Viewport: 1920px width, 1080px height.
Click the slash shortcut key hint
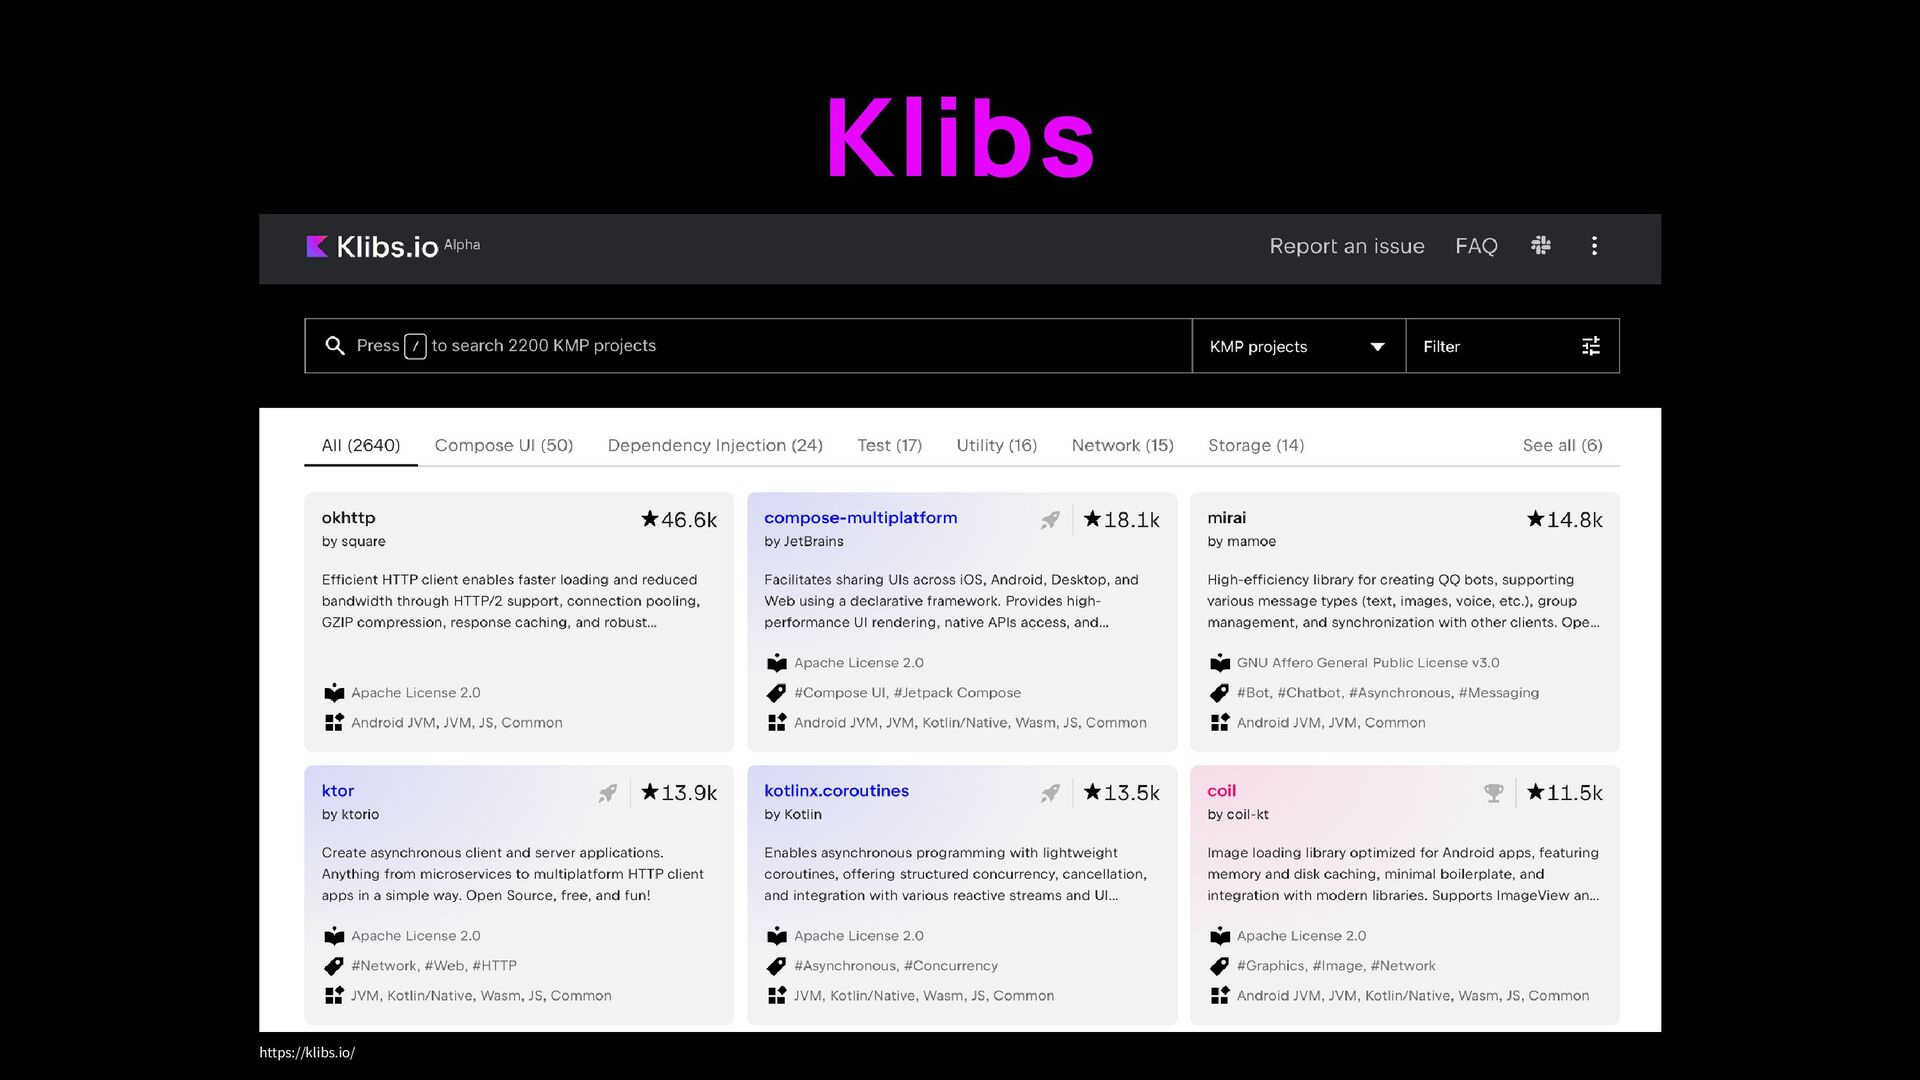pyautogui.click(x=415, y=346)
